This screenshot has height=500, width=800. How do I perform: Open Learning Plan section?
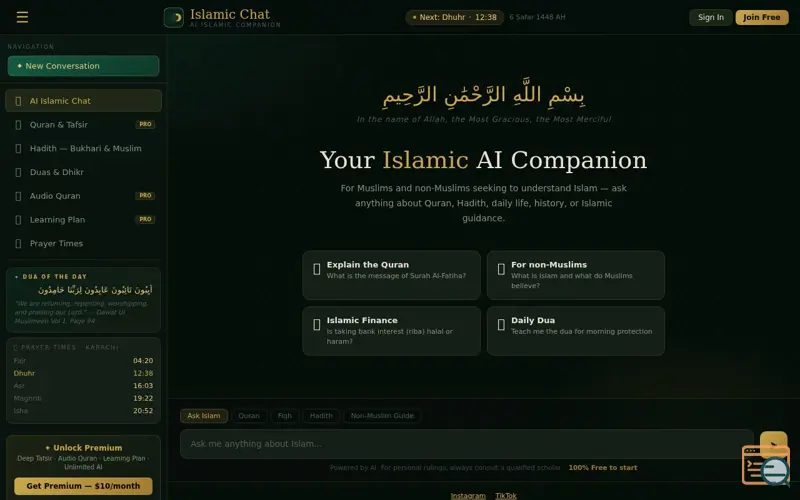coord(83,219)
